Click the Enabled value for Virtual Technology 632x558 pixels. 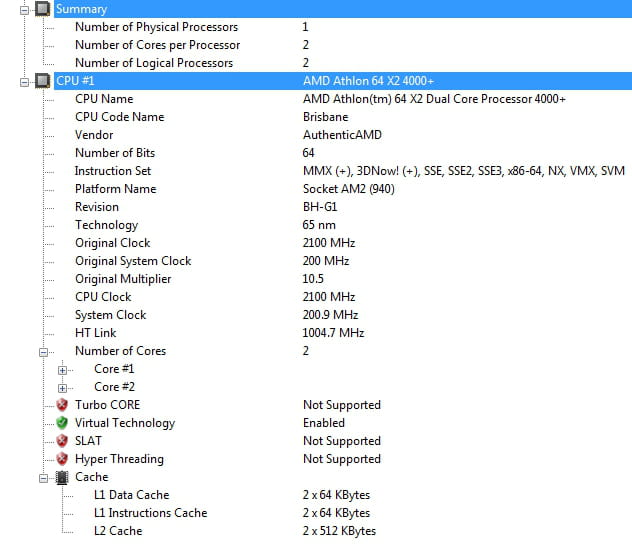coord(324,423)
